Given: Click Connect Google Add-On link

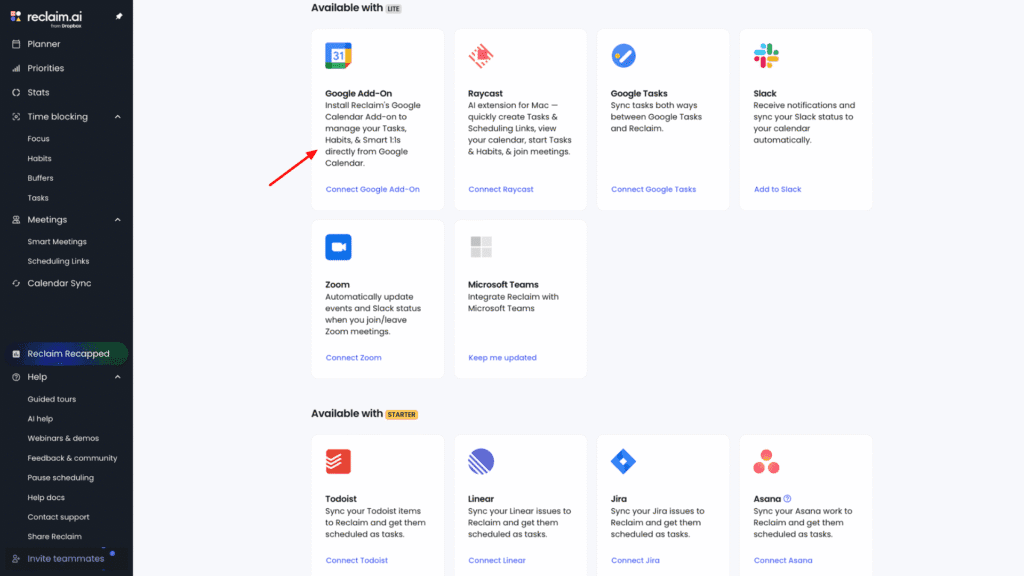Looking at the screenshot, I should (x=372, y=189).
